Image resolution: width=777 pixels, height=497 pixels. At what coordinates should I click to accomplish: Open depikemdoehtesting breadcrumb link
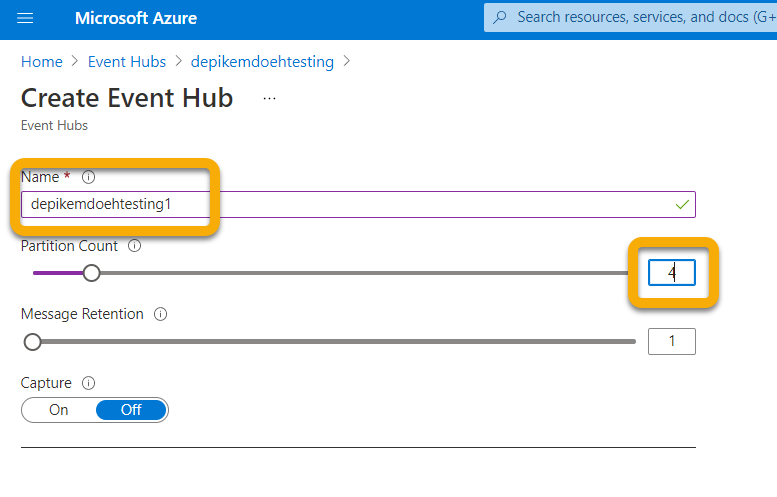pos(262,62)
